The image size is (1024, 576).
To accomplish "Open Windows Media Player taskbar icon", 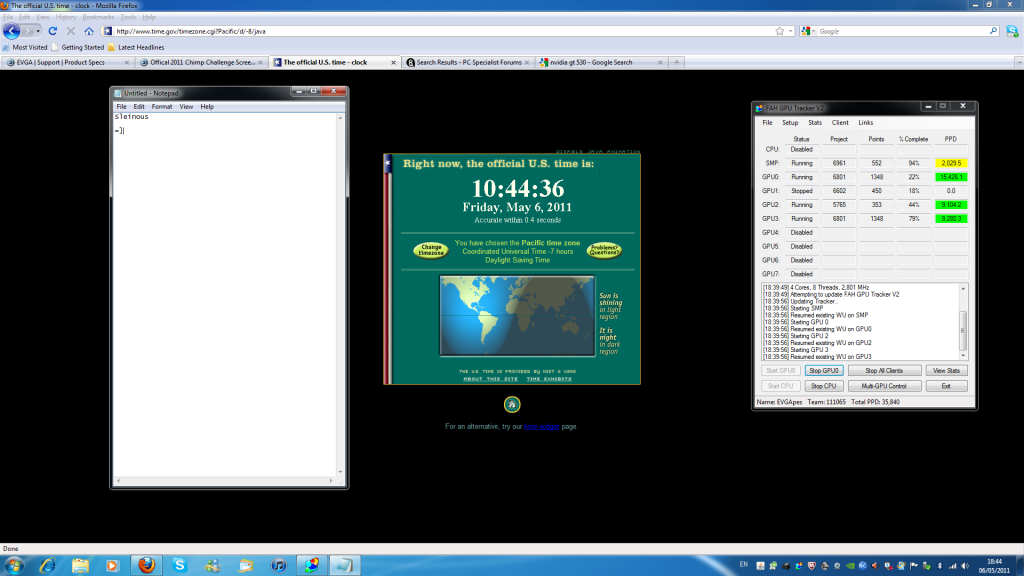I will coord(112,564).
